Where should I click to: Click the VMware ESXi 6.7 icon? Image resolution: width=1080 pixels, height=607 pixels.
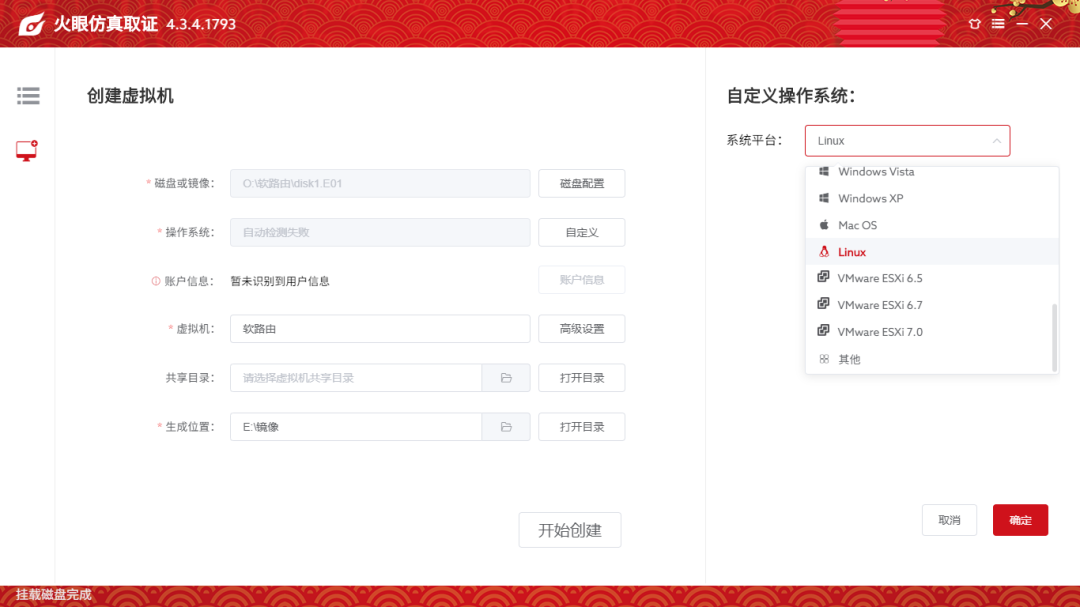tap(823, 304)
